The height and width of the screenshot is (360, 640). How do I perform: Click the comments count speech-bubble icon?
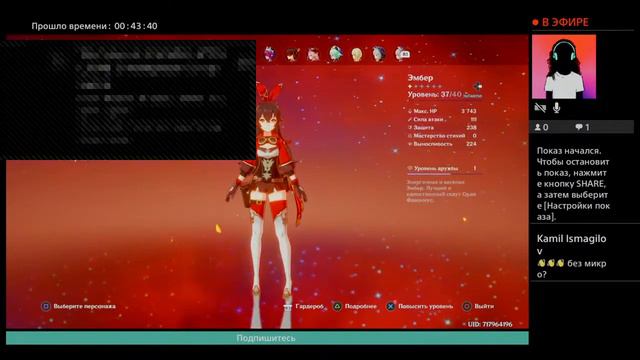579,127
